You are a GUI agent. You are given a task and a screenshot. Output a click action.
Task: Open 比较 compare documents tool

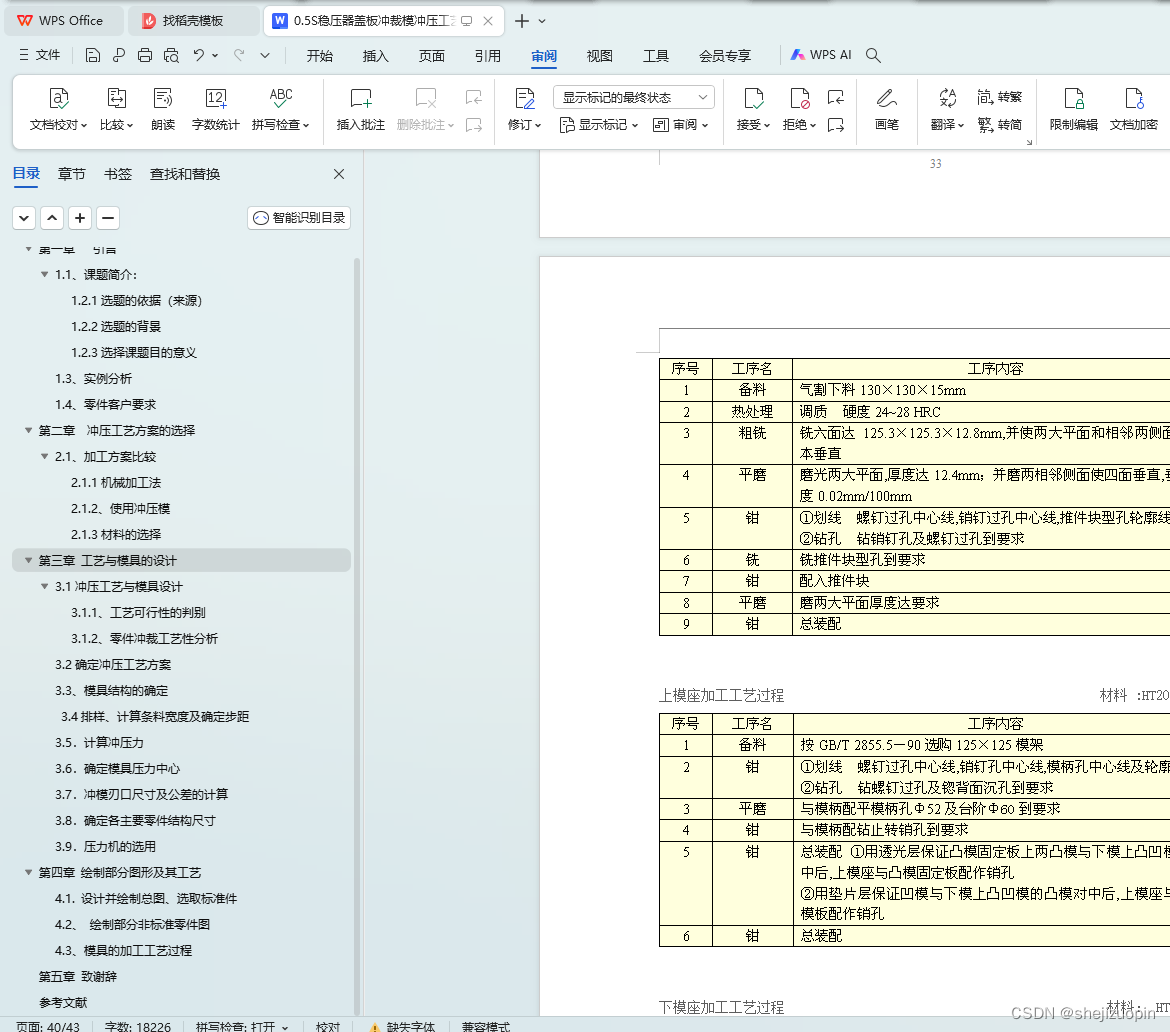(116, 109)
